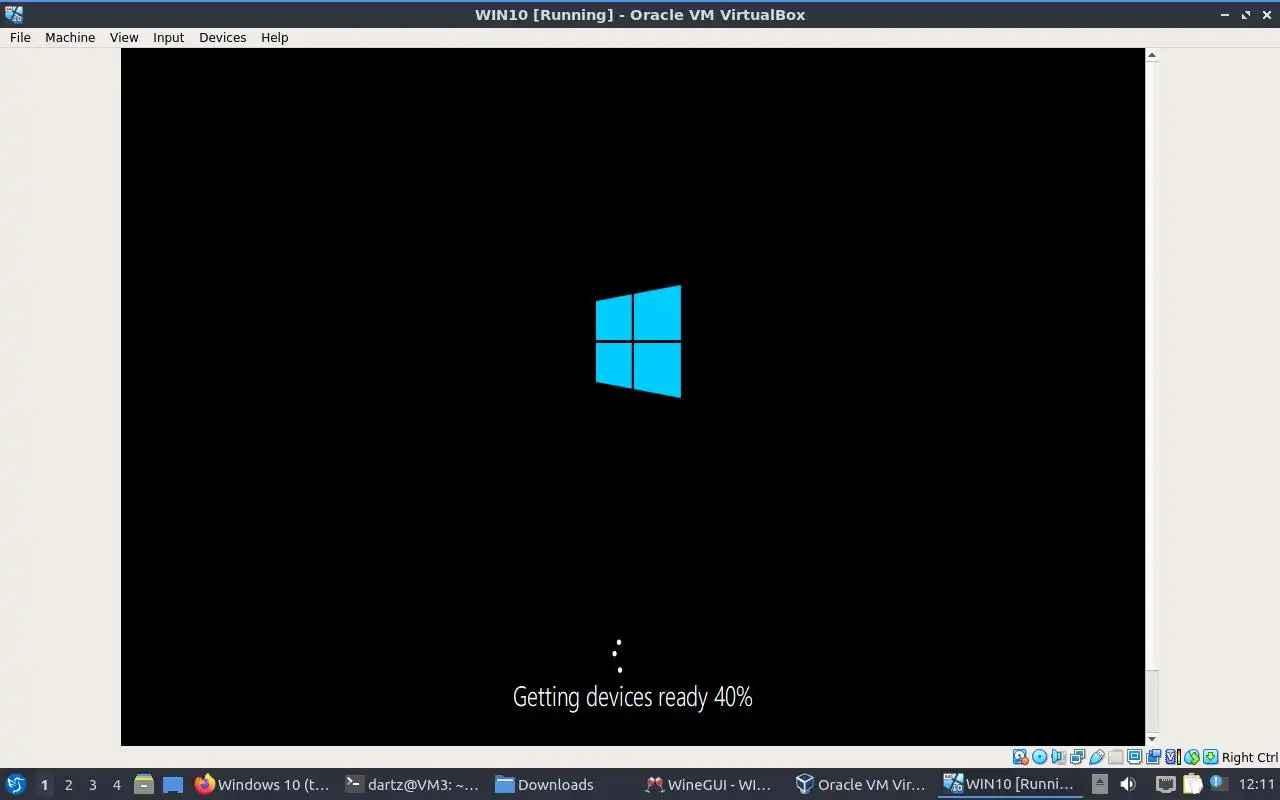This screenshot has width=1280, height=800.
Task: Switch to the WineGUI taskbar window
Action: pos(712,785)
